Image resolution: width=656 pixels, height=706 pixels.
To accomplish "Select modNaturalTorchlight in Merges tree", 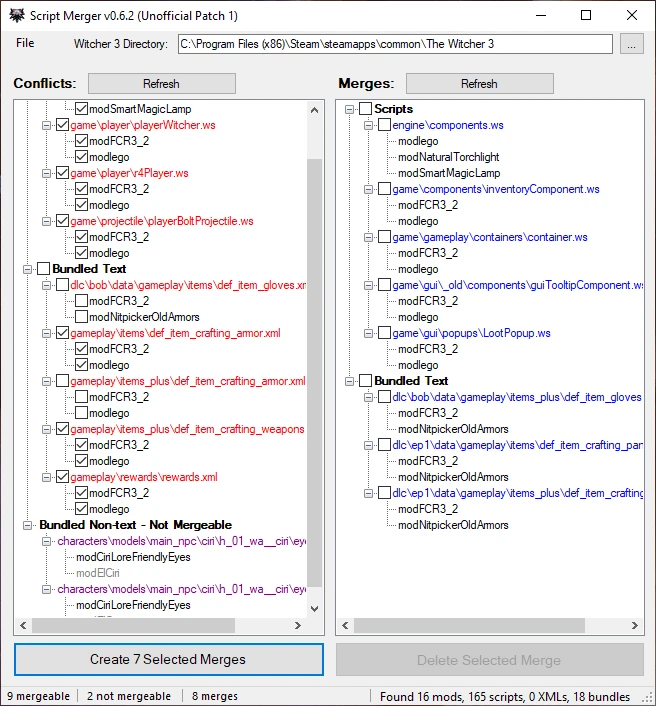I will point(448,157).
